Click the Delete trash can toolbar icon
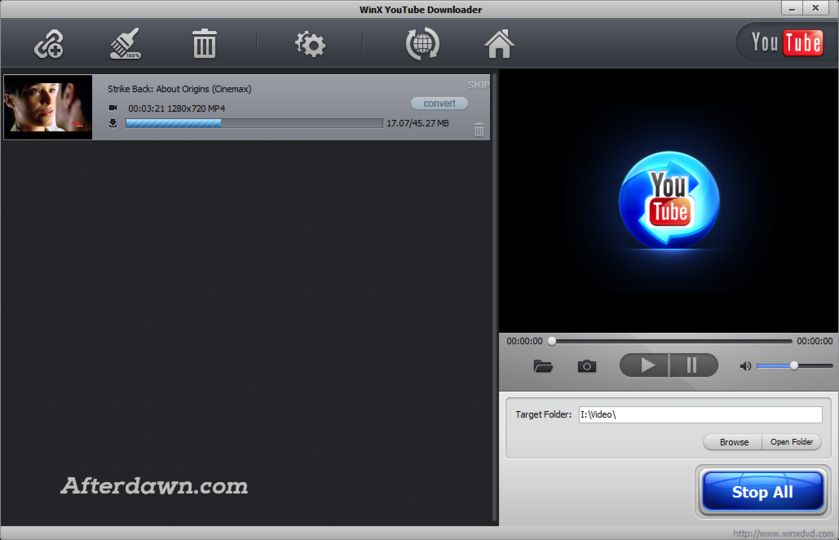The width and height of the screenshot is (839, 540). click(x=204, y=44)
